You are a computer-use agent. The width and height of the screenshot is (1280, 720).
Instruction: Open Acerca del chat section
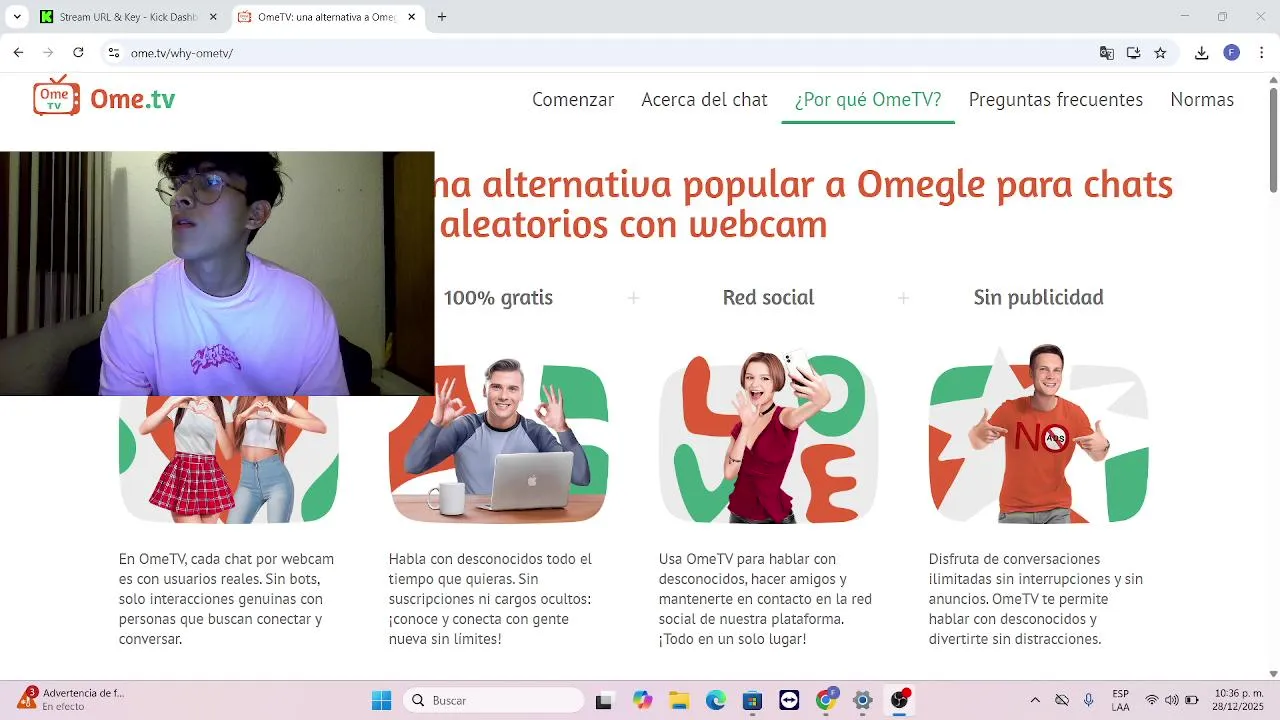tap(704, 100)
